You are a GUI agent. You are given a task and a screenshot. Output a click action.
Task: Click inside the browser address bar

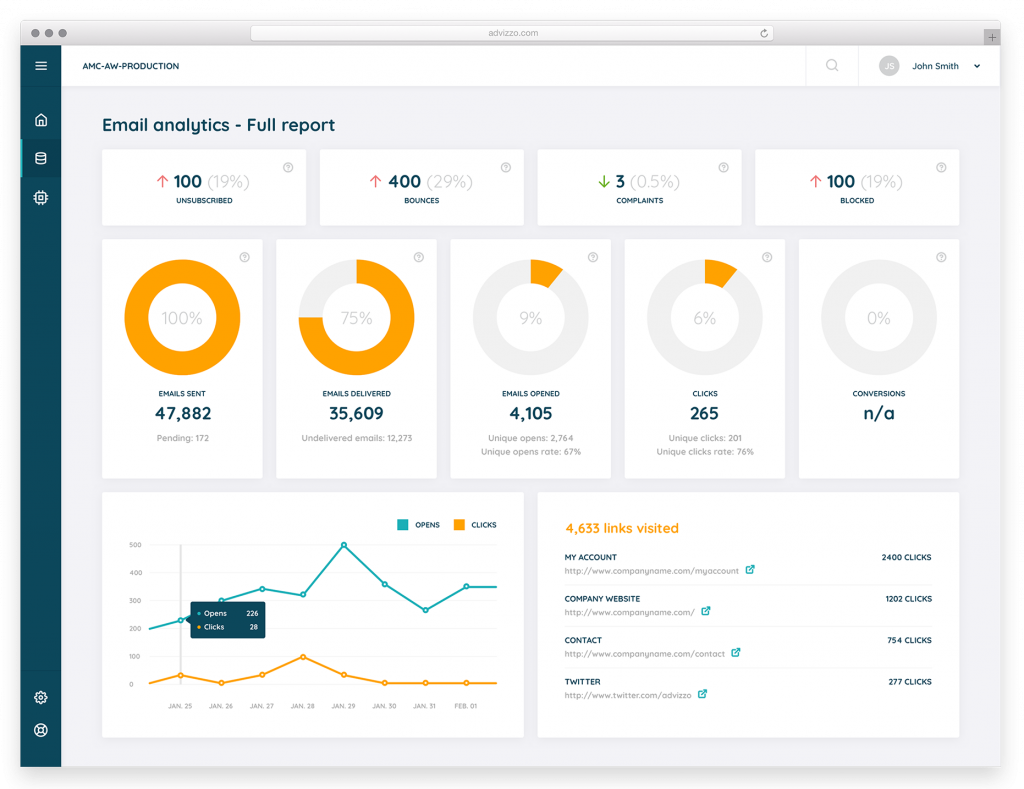(514, 32)
